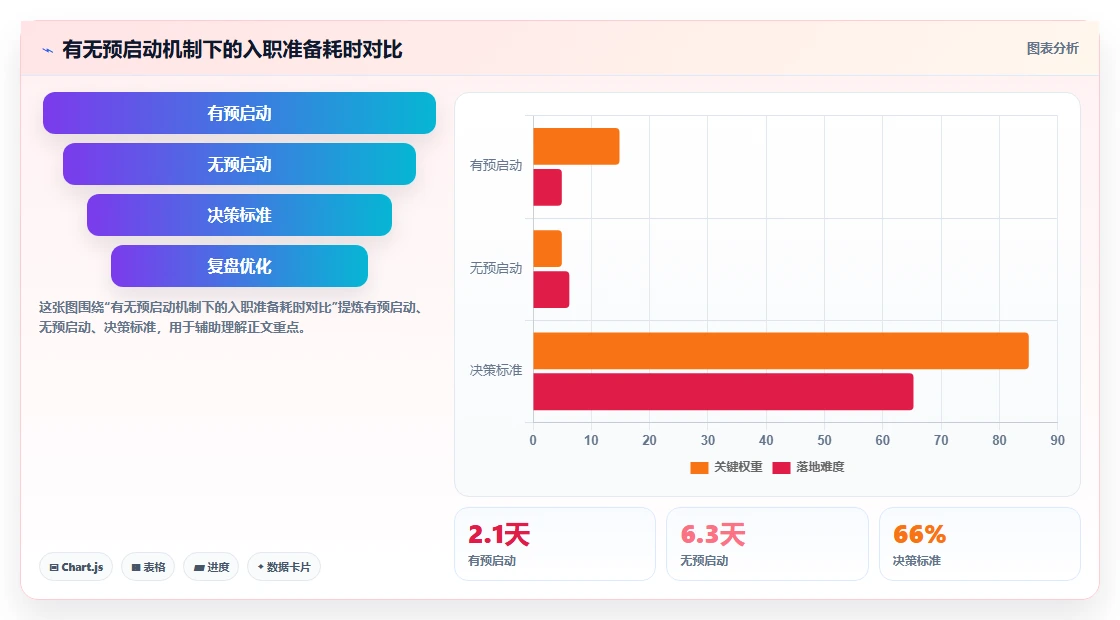Click the x-axis tick label 60
The width and height of the screenshot is (1120, 620).
(883, 441)
